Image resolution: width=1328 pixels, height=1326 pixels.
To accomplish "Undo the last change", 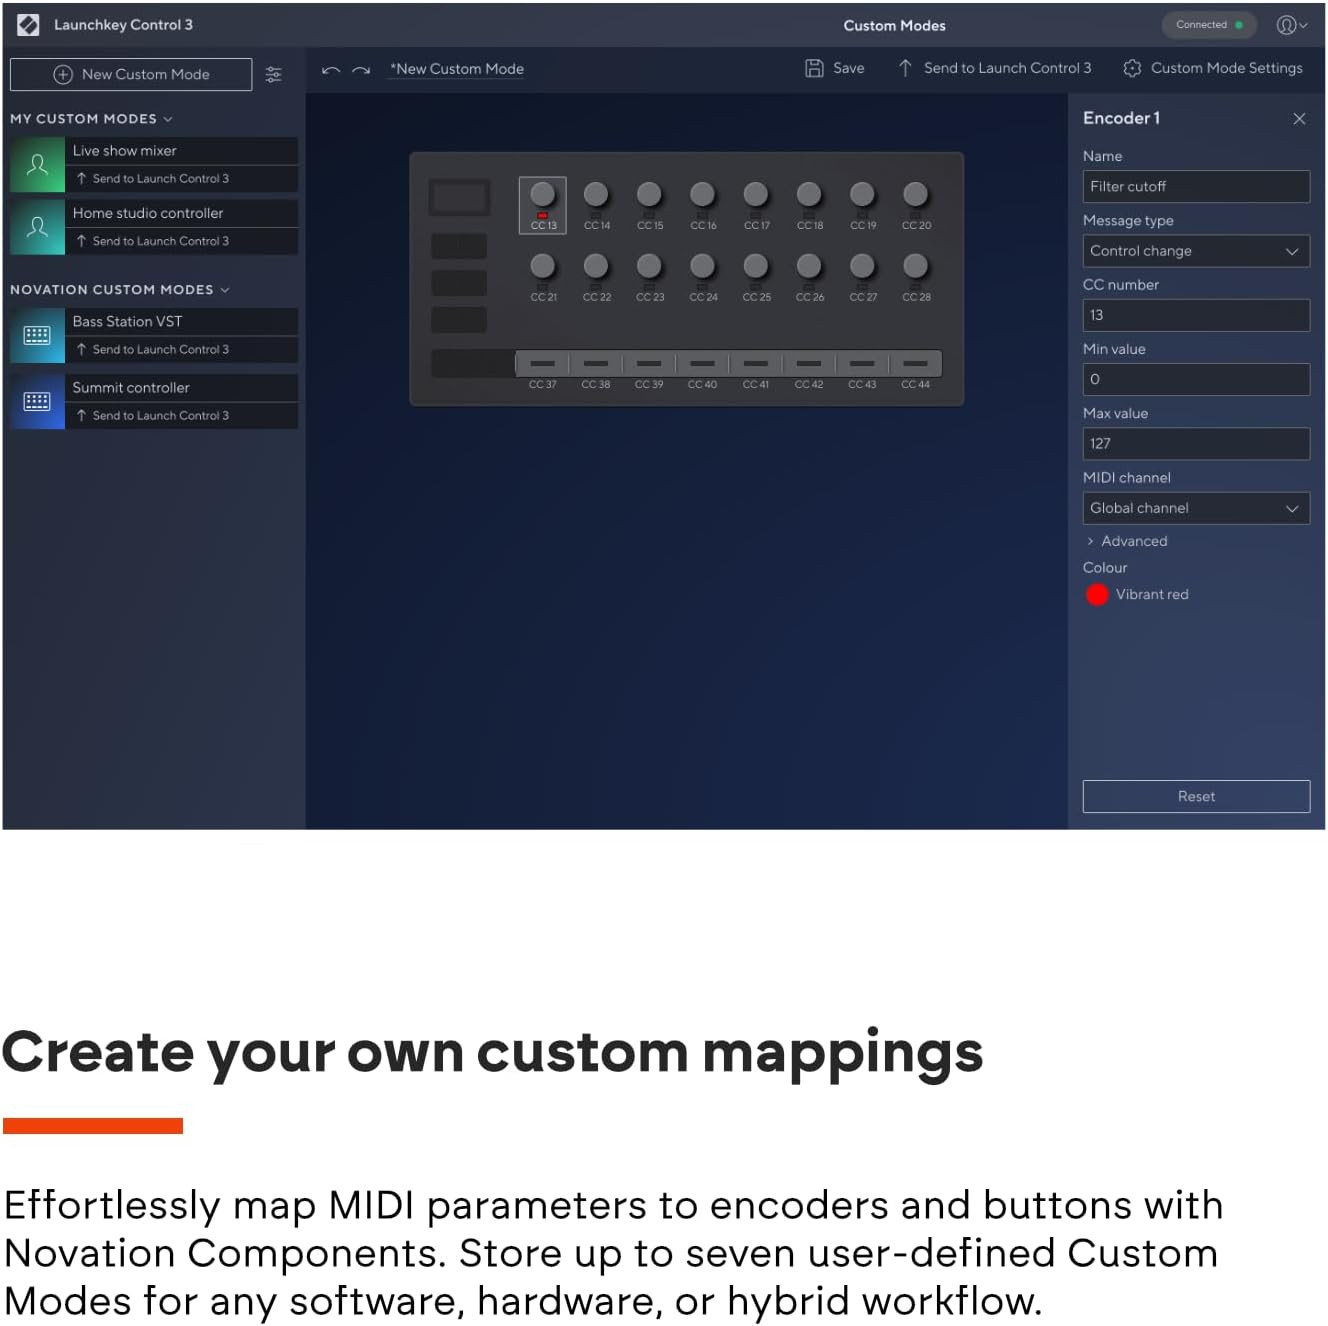I will coord(331,70).
